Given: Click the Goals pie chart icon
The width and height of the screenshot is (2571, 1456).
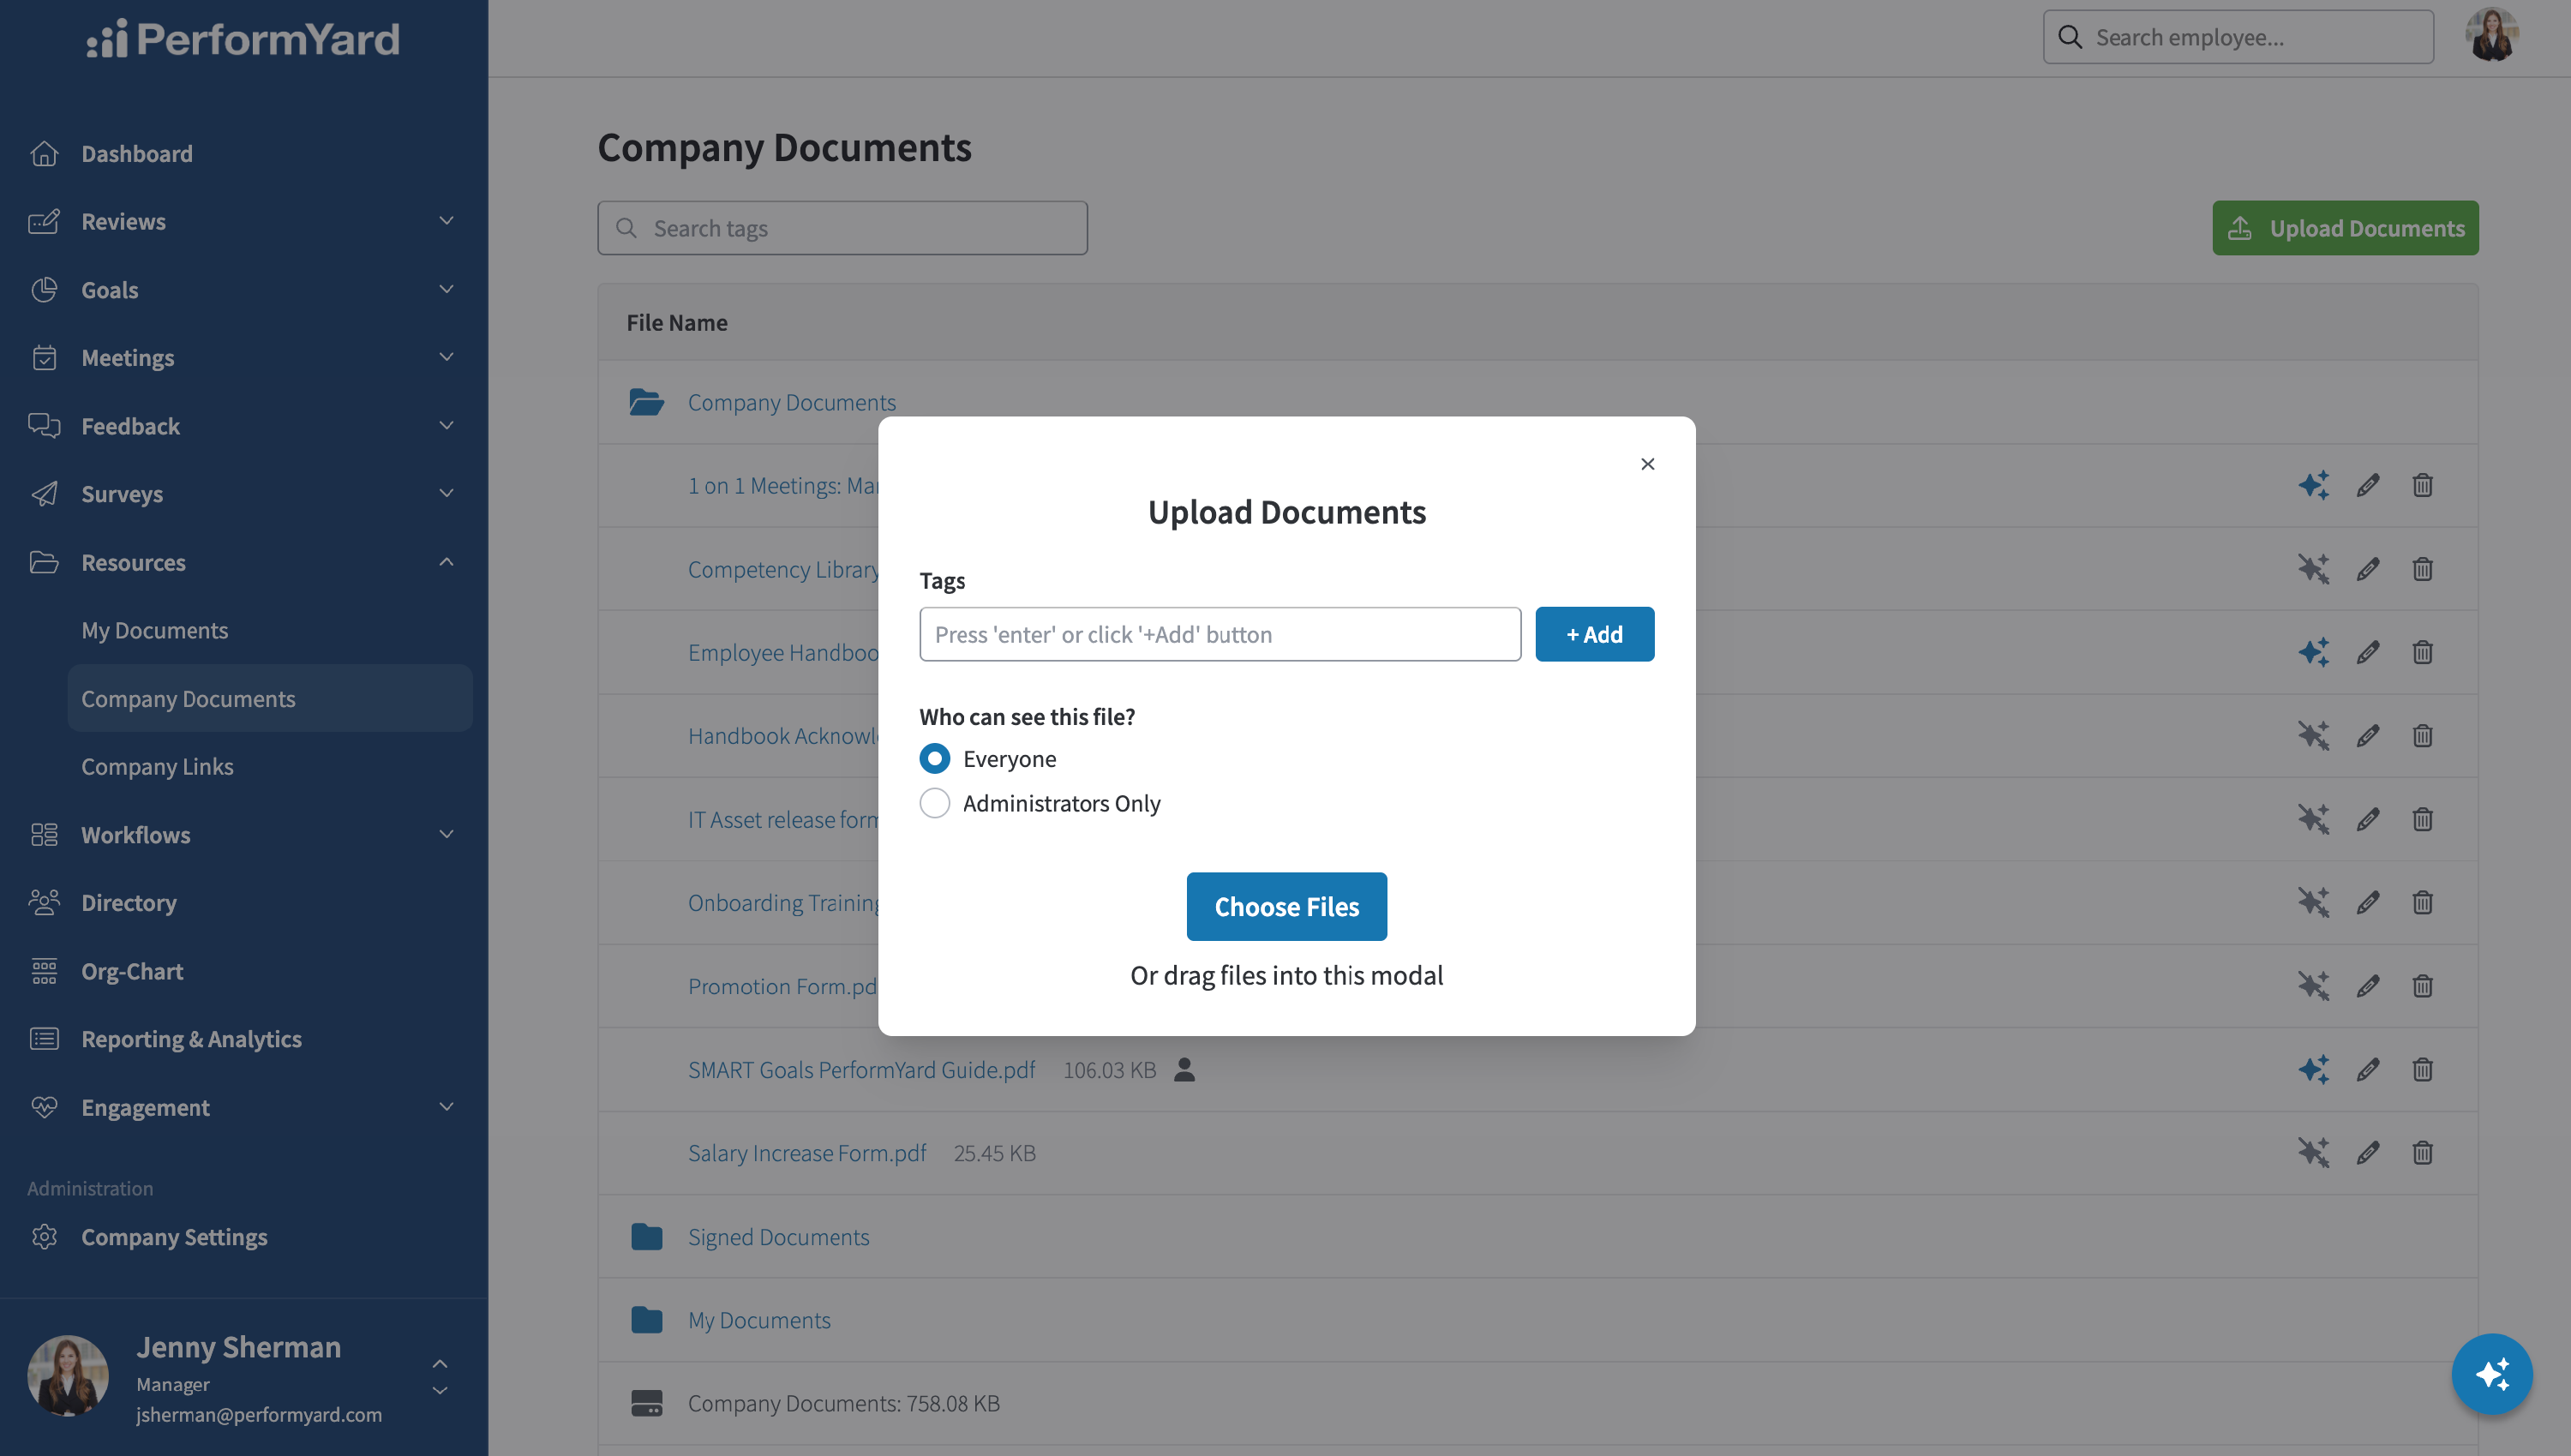Looking at the screenshot, I should click(x=44, y=289).
